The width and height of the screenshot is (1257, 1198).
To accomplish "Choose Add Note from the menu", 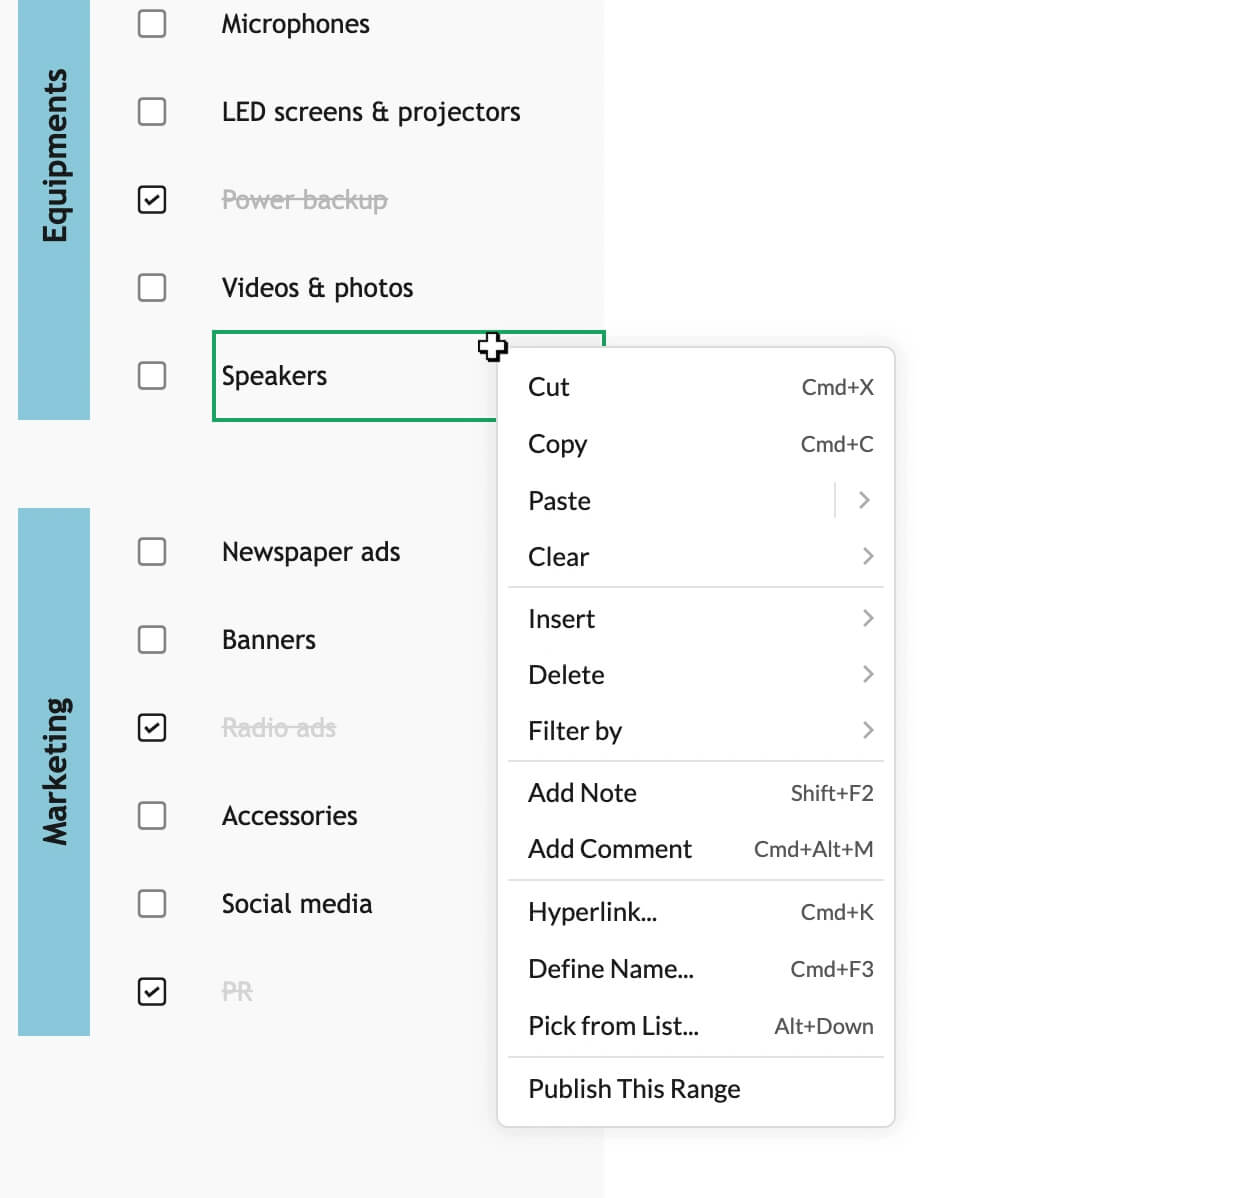I will click(696, 793).
